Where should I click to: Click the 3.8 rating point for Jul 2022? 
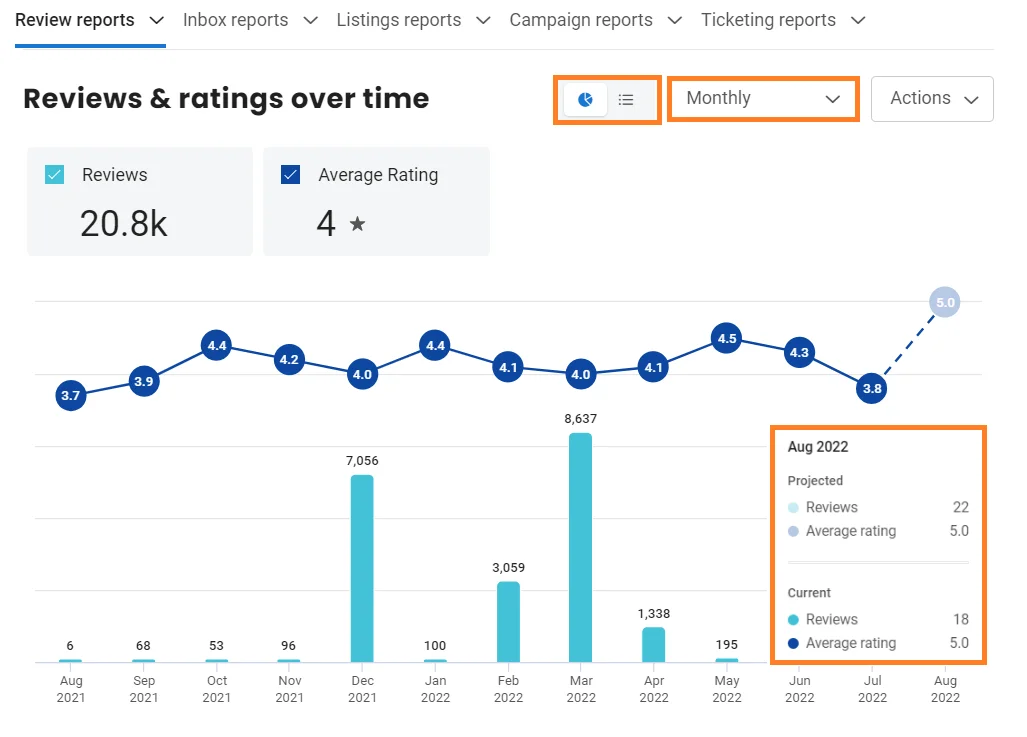coord(872,389)
